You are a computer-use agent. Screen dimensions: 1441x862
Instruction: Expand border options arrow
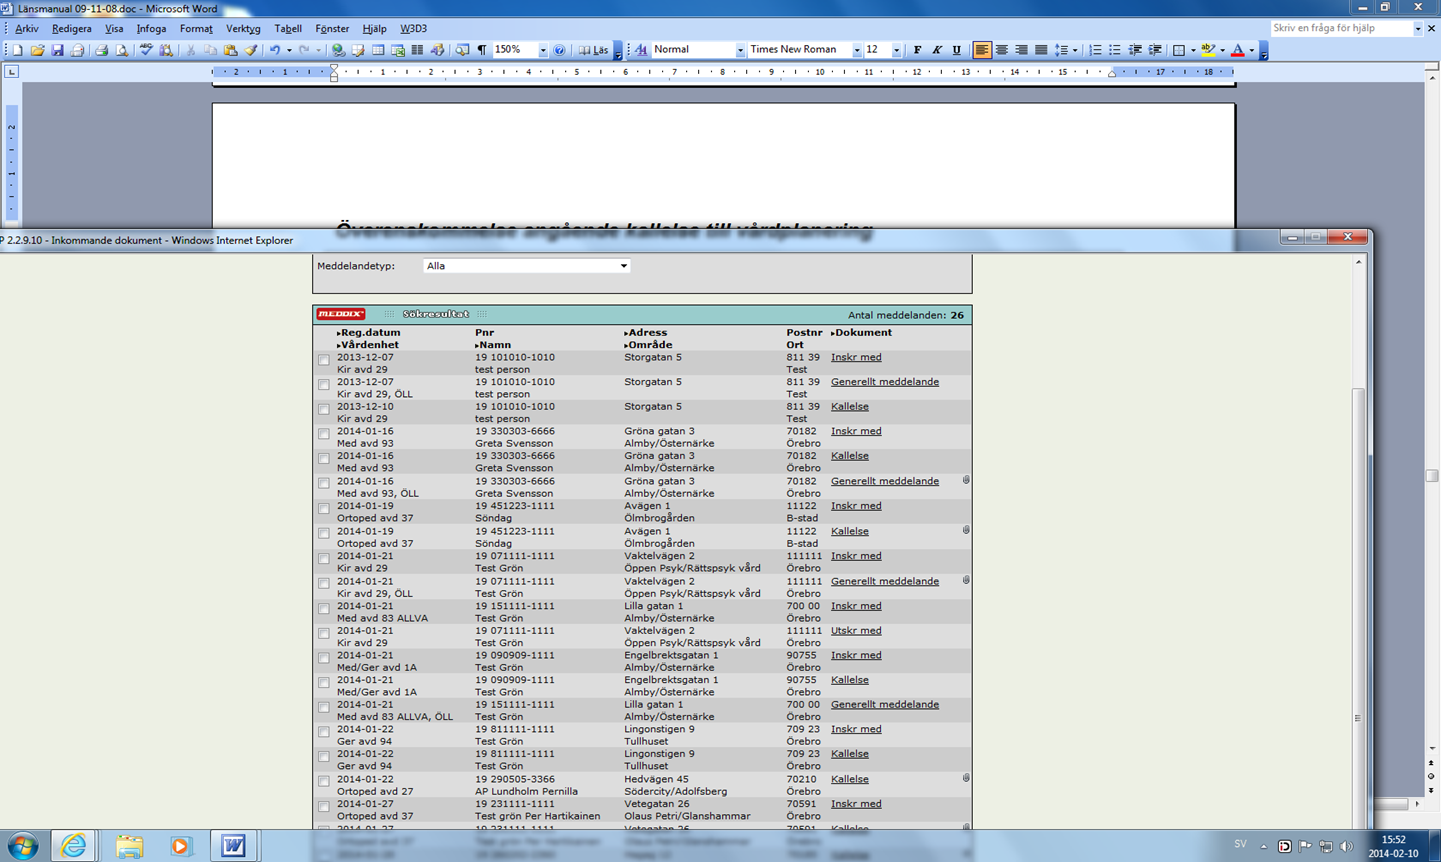click(1193, 50)
